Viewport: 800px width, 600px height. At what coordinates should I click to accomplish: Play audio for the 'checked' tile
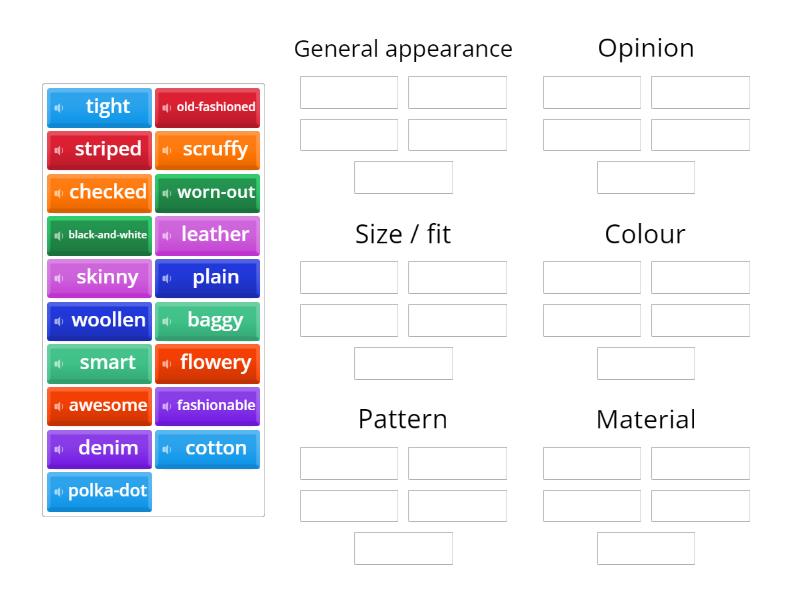[58, 192]
